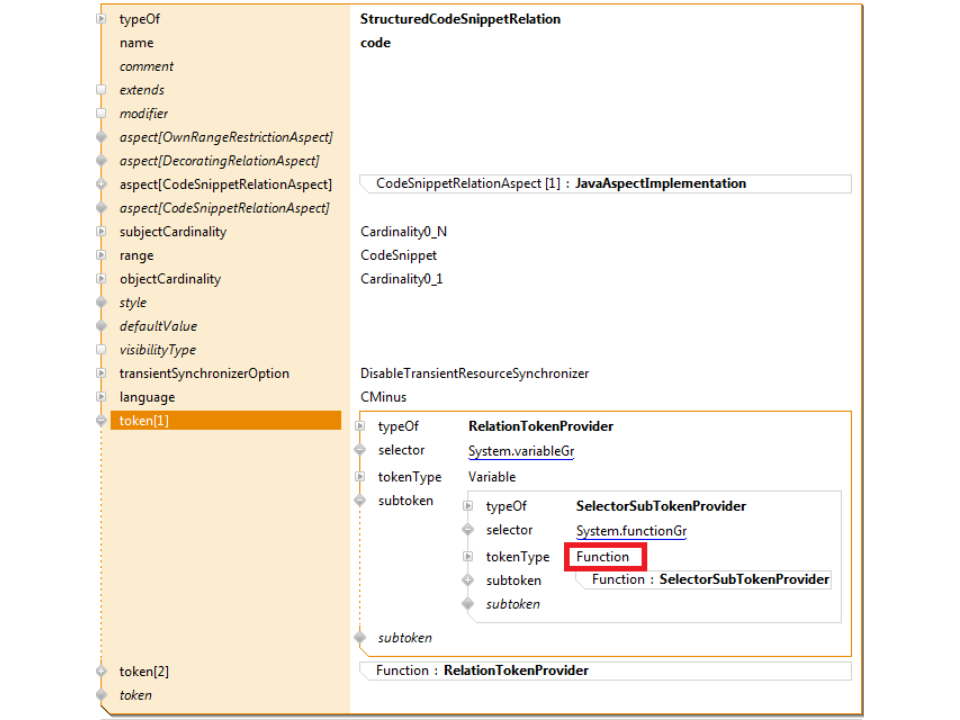Select the language property row
The width and height of the screenshot is (960, 720).
pyautogui.click(x=147, y=397)
